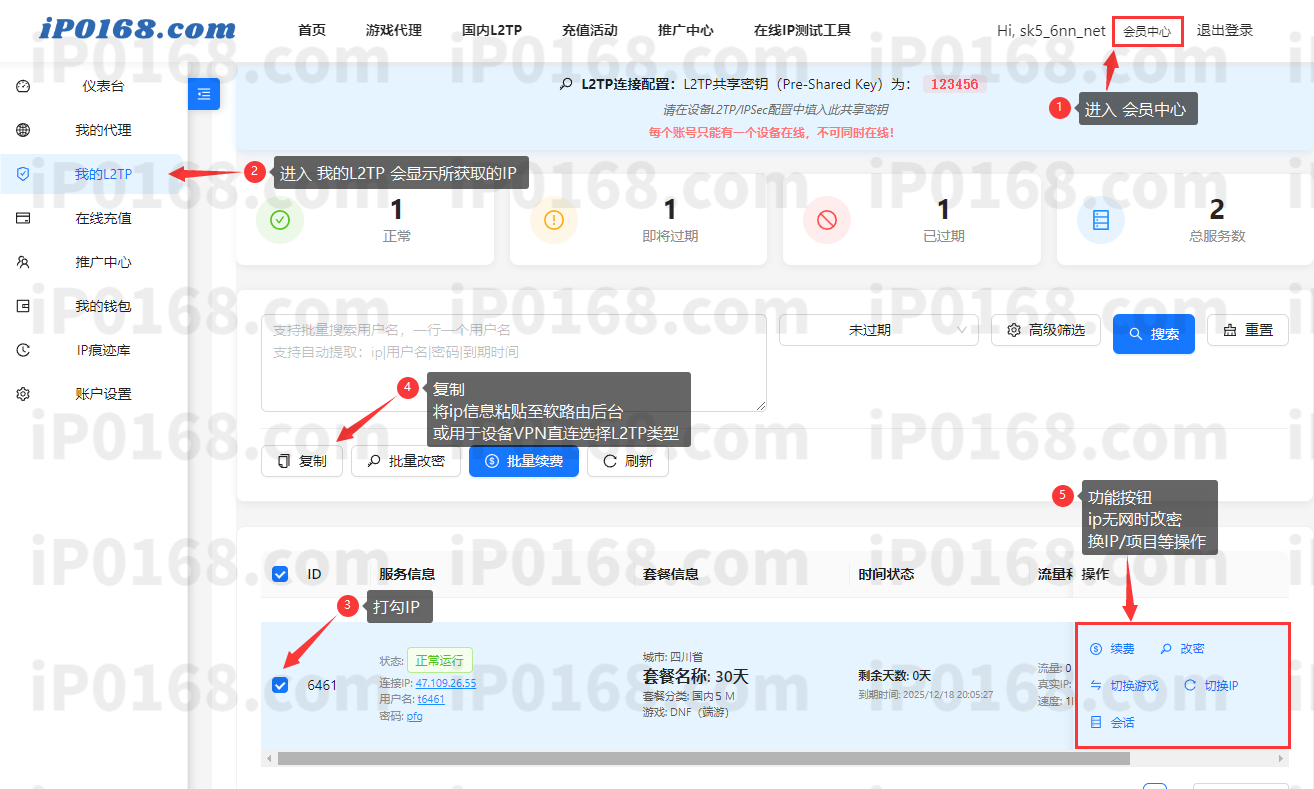Open the 充值活动 navigation item
The height and width of the screenshot is (789, 1314).
tap(590, 30)
